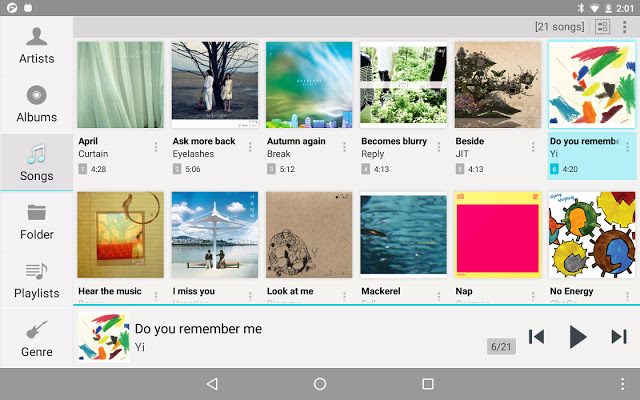Open the Albums section
This screenshot has height=400, width=640.
tap(36, 104)
